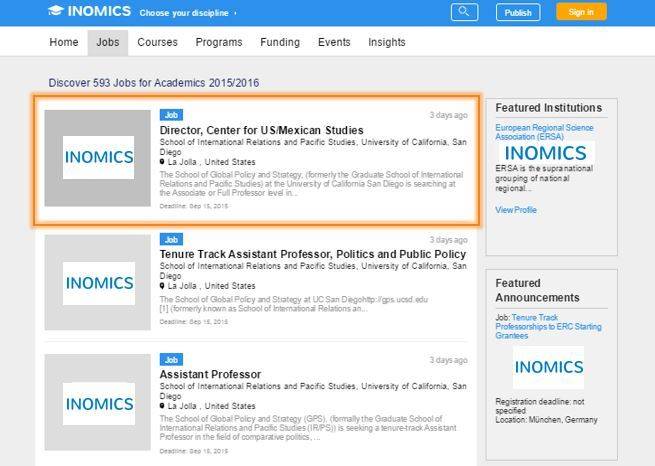Click the Director listing's Deadline date text
Viewport: 655px width, 466px height.
pos(194,206)
